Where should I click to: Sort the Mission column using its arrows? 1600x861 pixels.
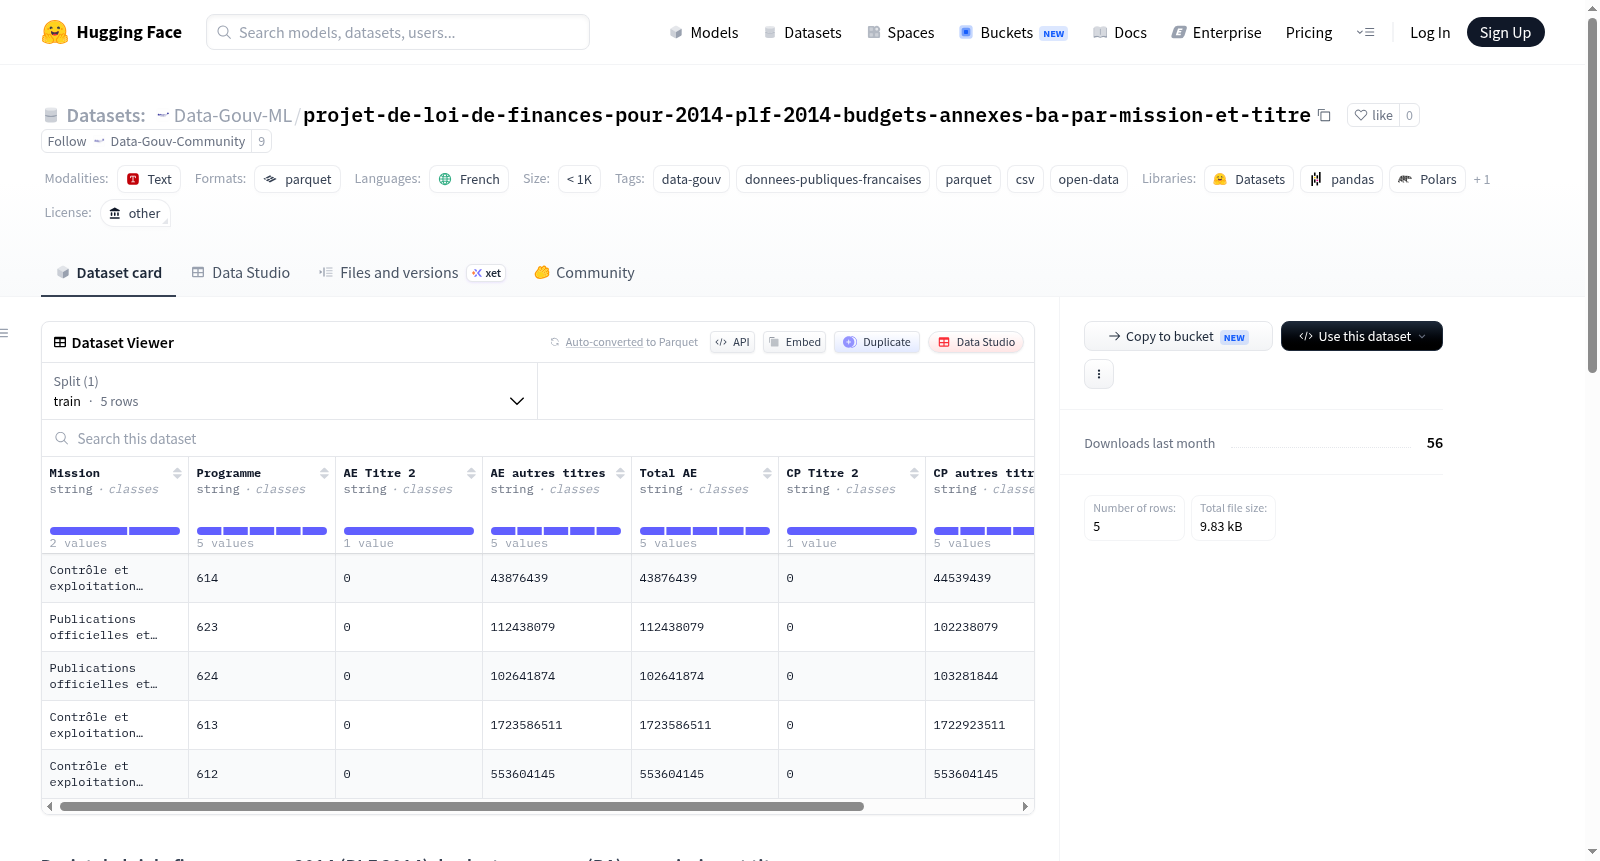pos(177,473)
